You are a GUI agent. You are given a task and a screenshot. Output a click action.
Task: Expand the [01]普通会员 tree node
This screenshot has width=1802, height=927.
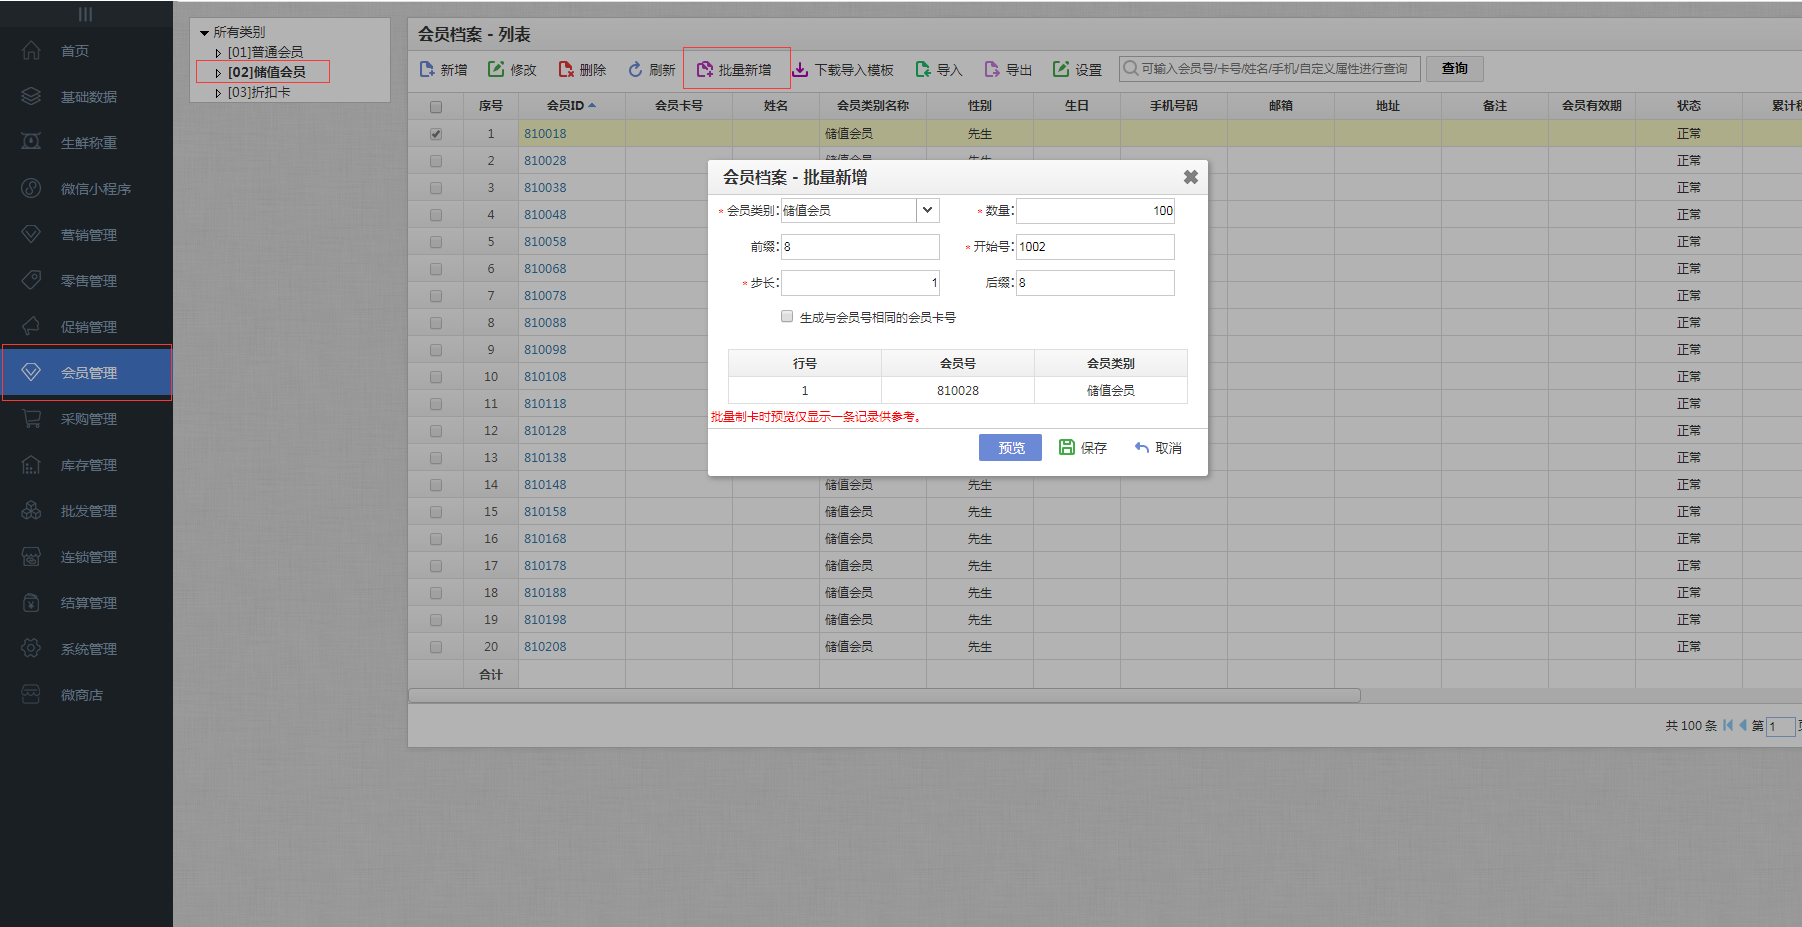[218, 53]
